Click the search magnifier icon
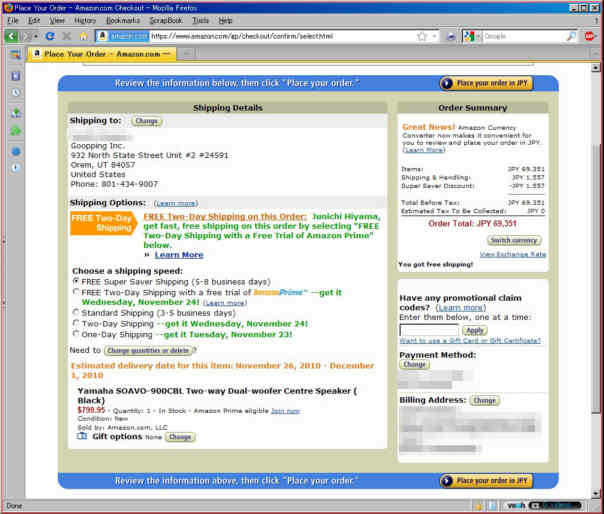This screenshot has width=604, height=514. (571, 36)
